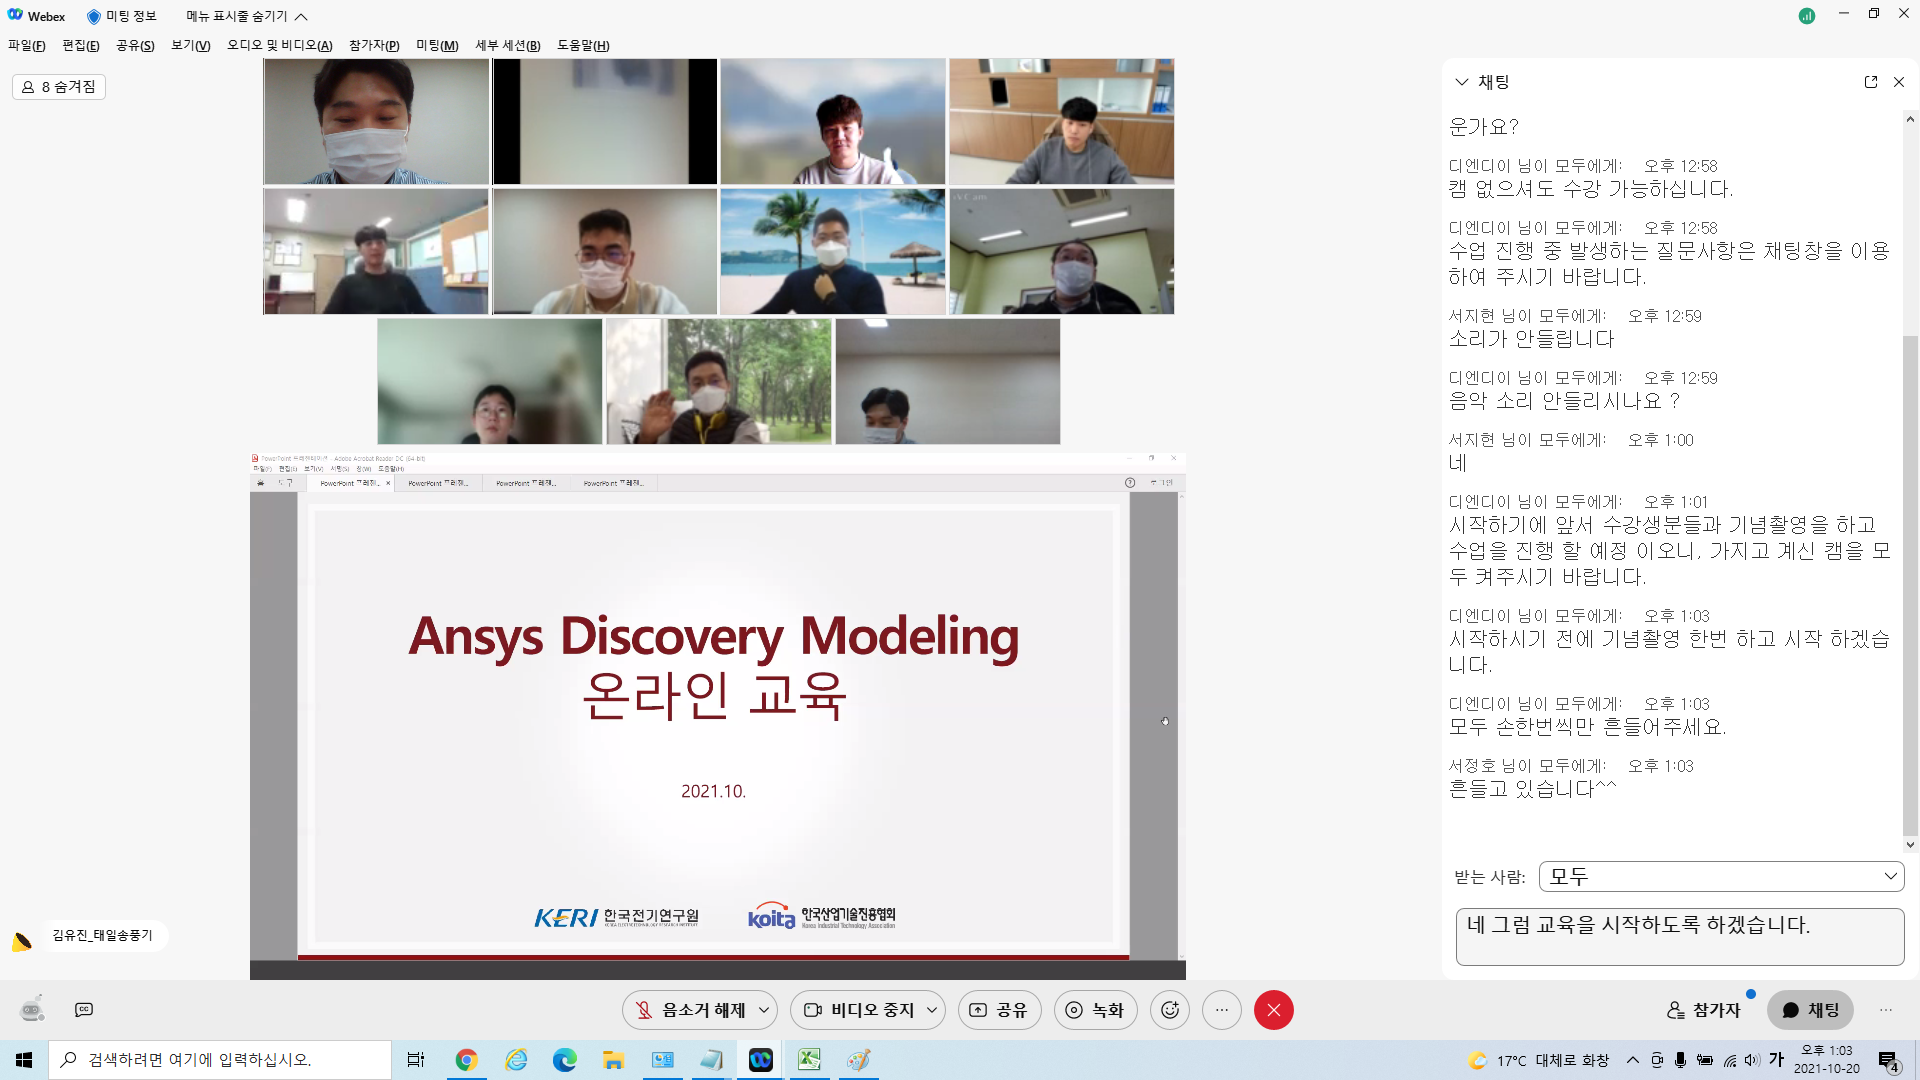
Task: Pop out the chat panel
Action: [x=1871, y=82]
